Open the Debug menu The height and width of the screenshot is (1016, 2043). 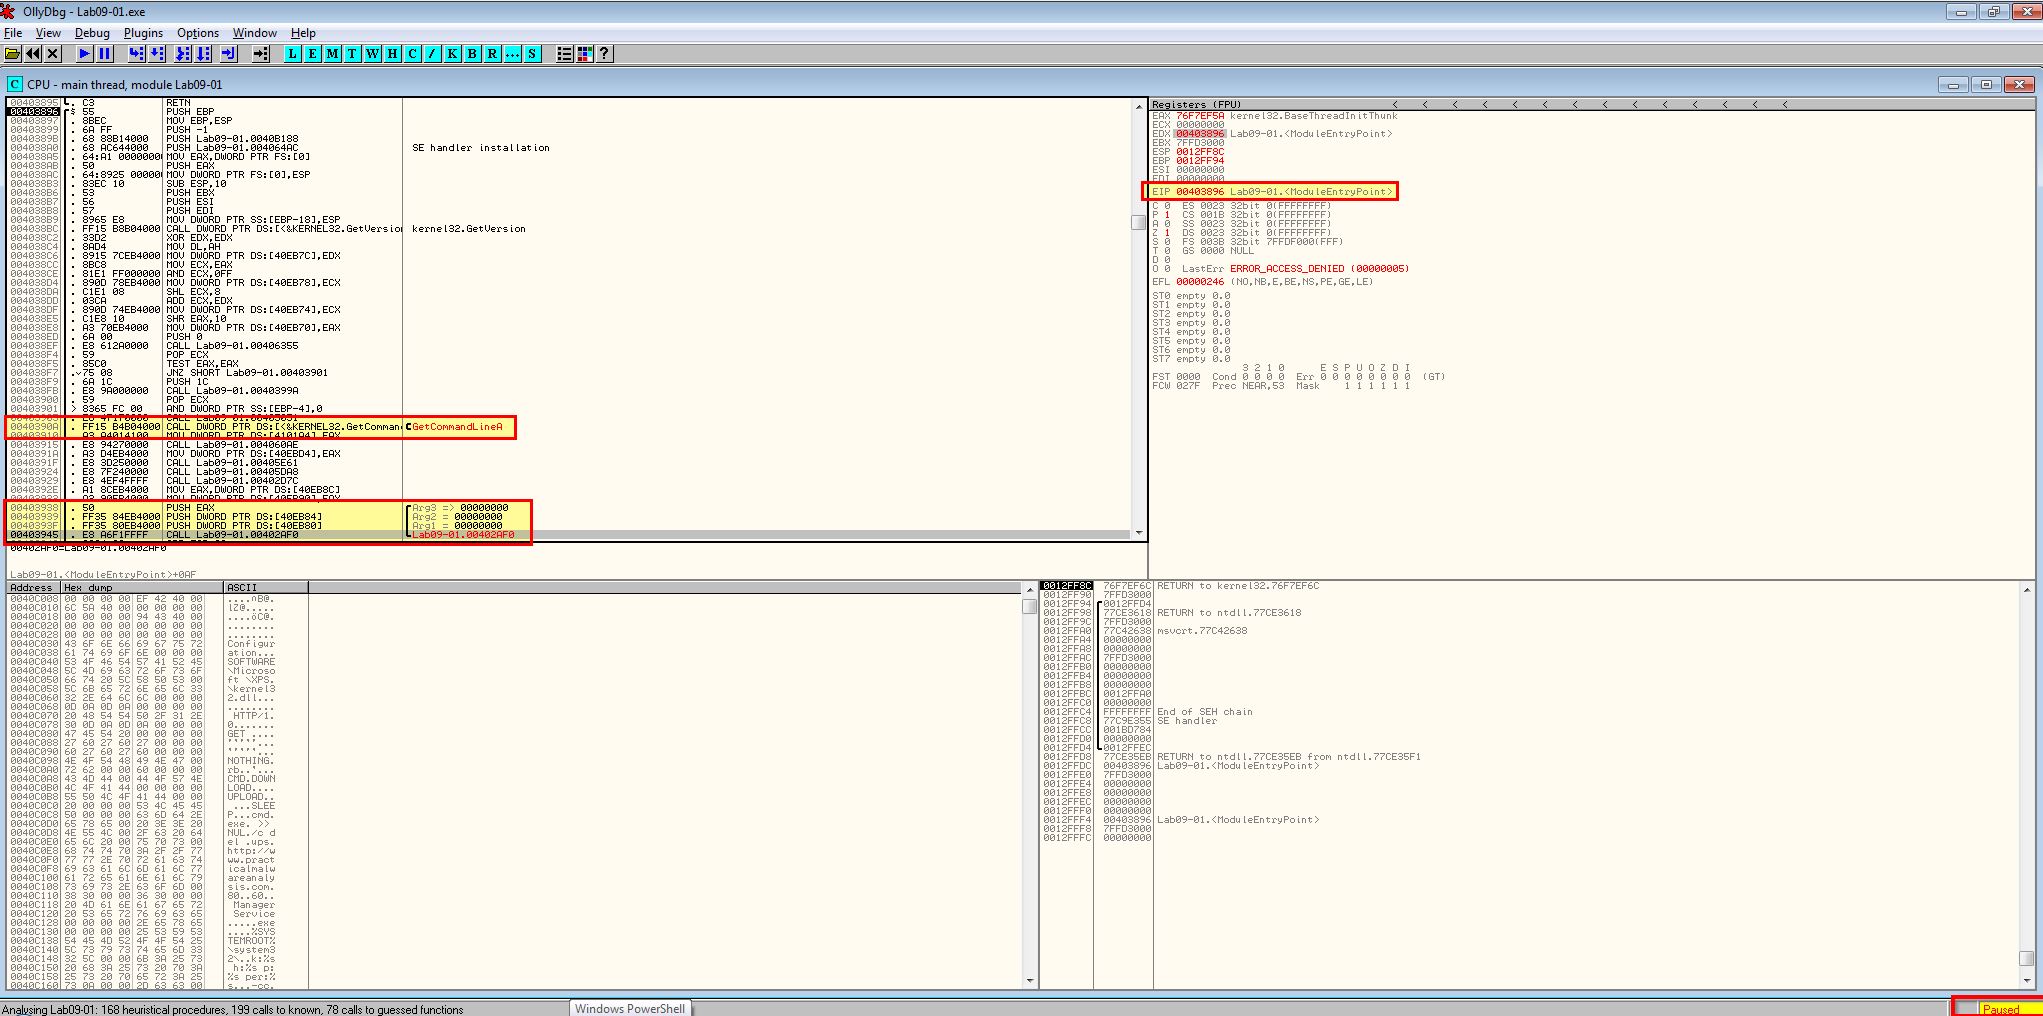(92, 33)
